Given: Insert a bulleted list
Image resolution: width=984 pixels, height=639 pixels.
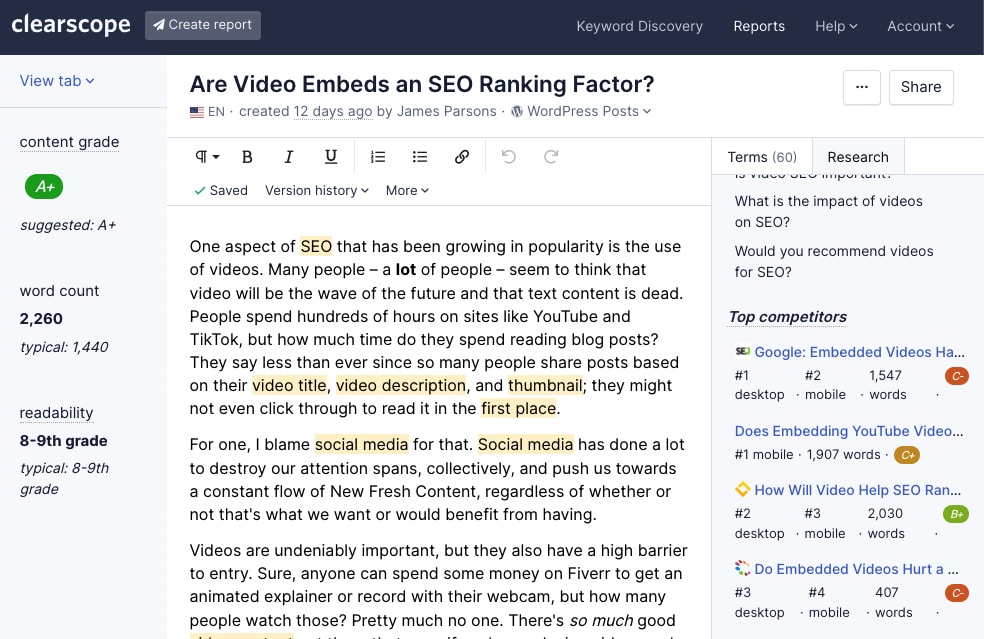Looking at the screenshot, I should [420, 157].
